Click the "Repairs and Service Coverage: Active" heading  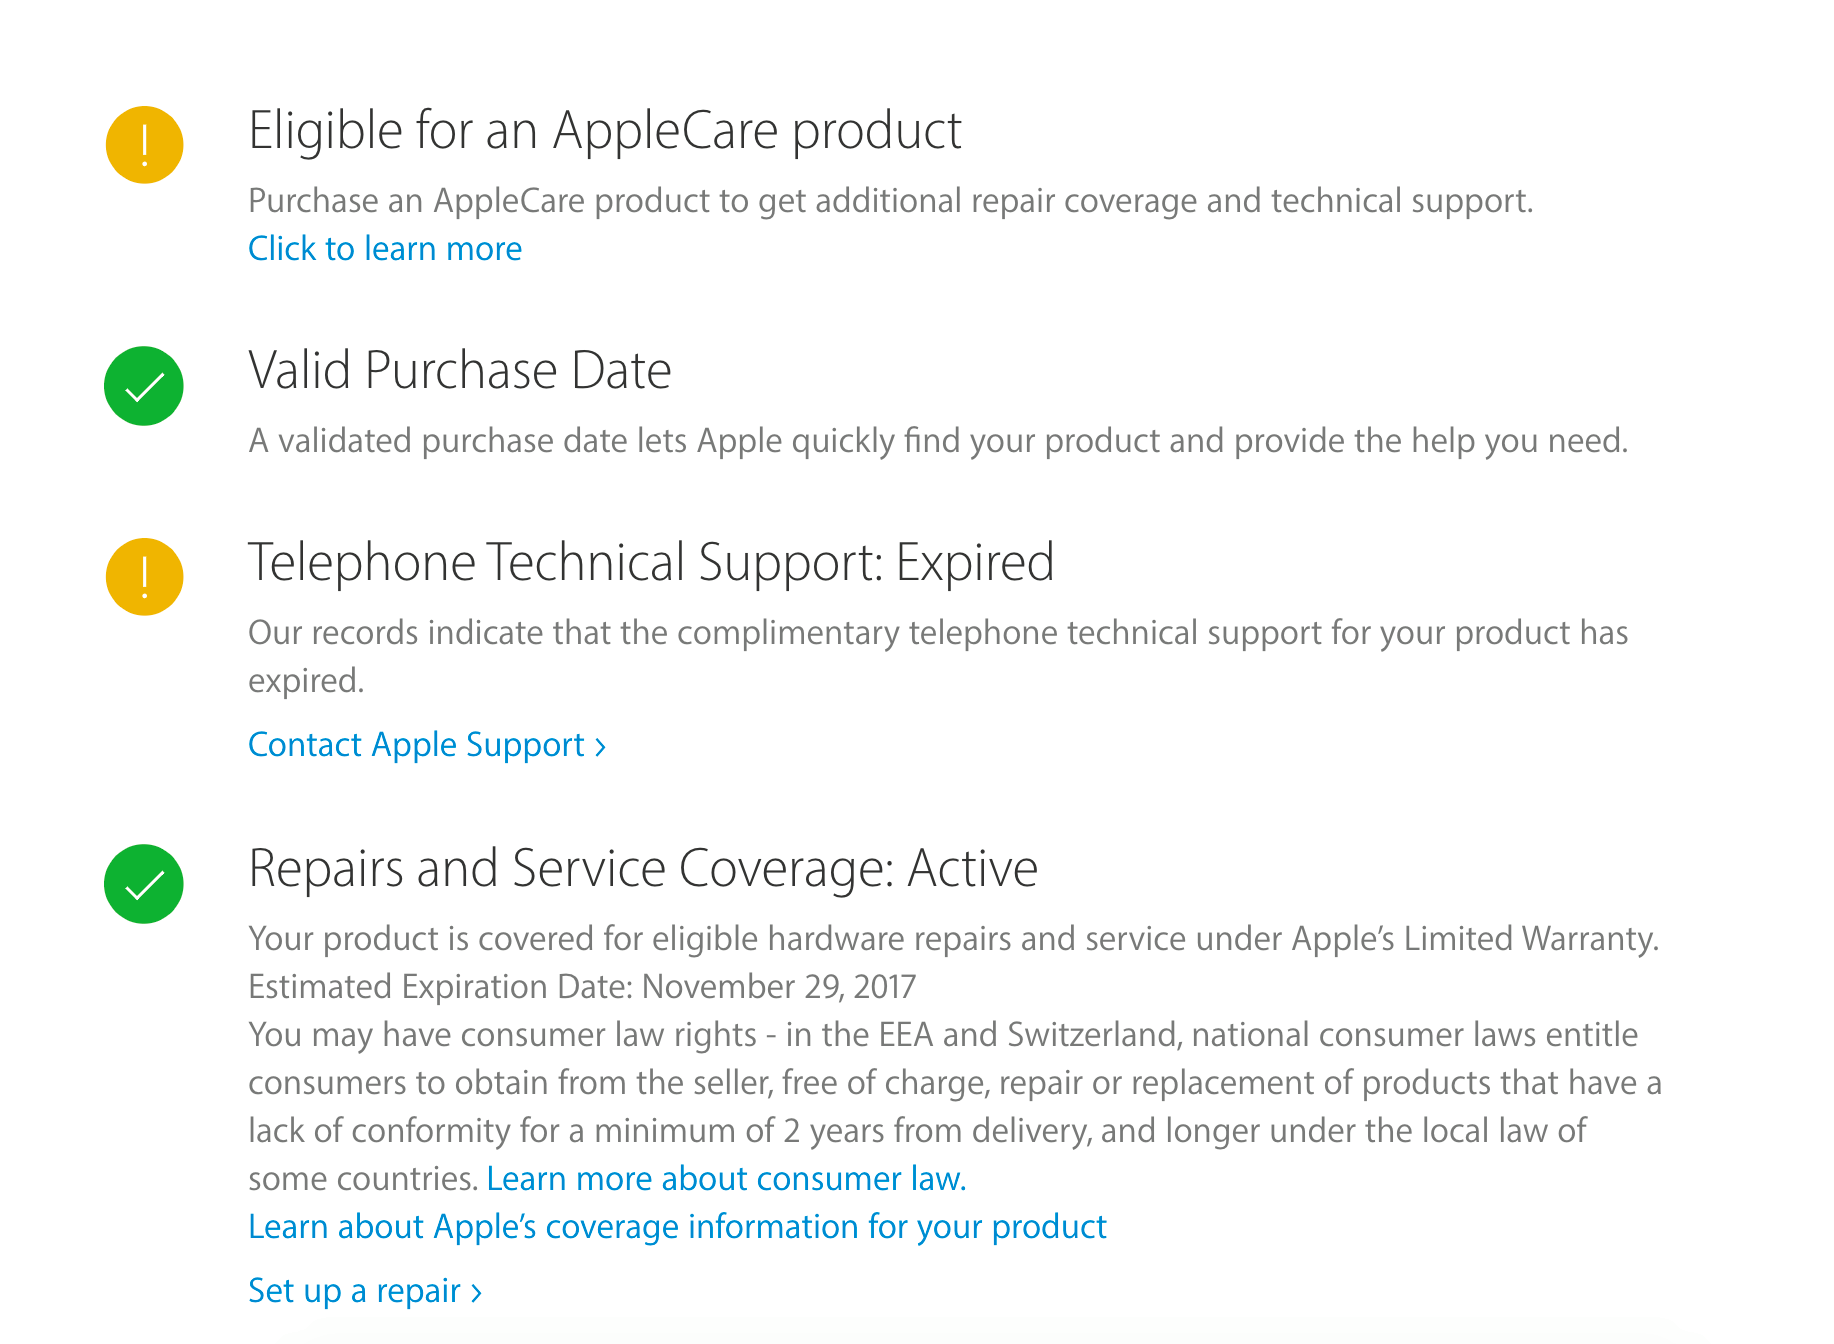pyautogui.click(x=643, y=868)
